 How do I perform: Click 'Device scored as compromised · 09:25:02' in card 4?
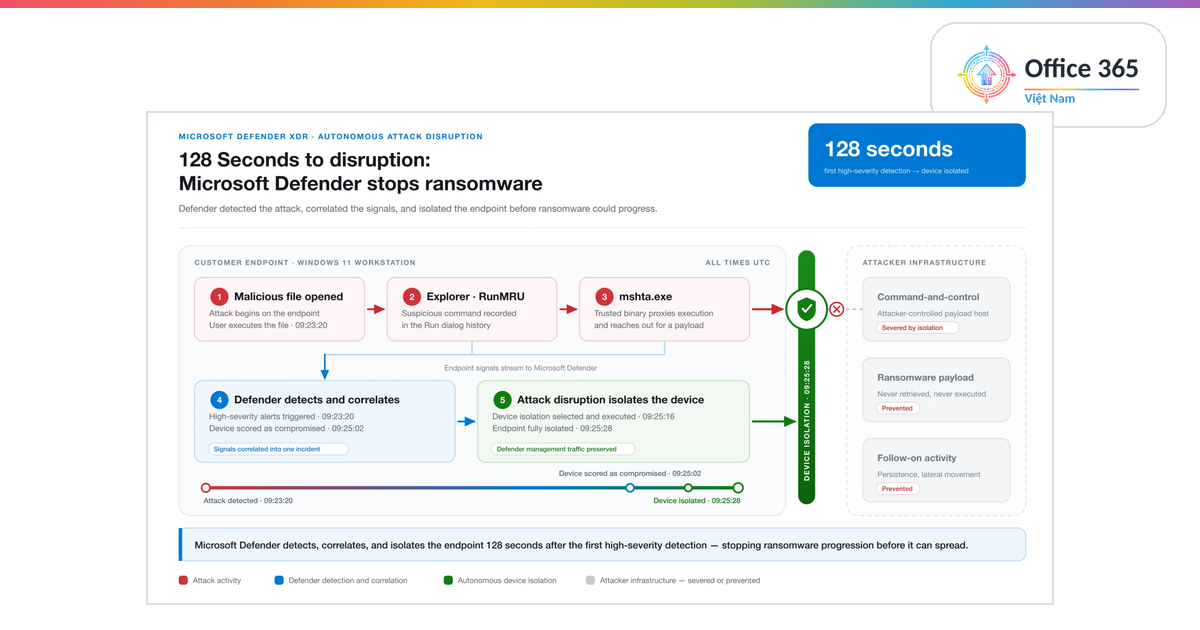point(286,428)
